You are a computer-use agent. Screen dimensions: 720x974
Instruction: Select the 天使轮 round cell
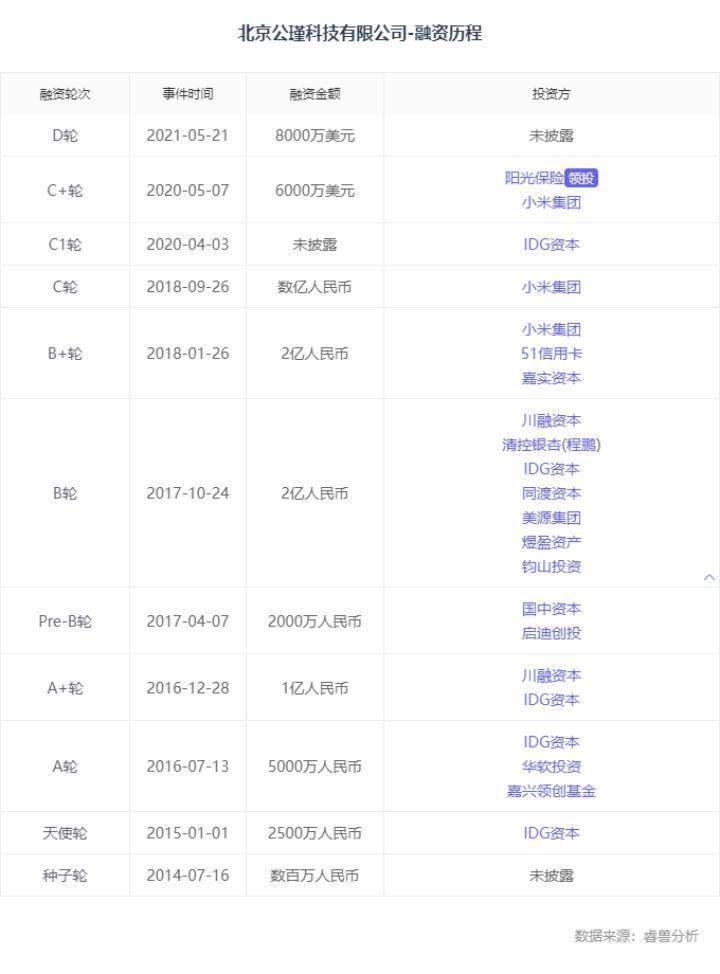coord(65,833)
